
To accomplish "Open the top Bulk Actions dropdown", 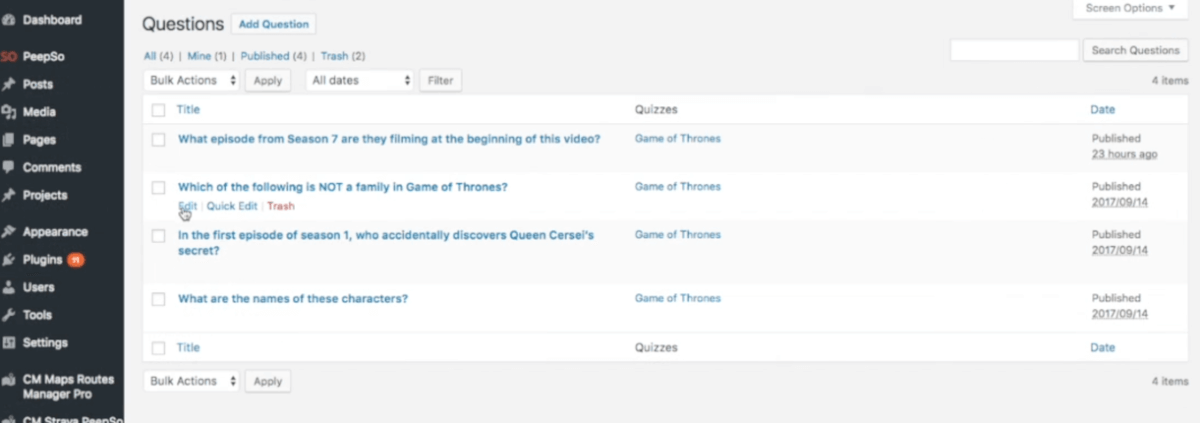I will (x=193, y=80).
